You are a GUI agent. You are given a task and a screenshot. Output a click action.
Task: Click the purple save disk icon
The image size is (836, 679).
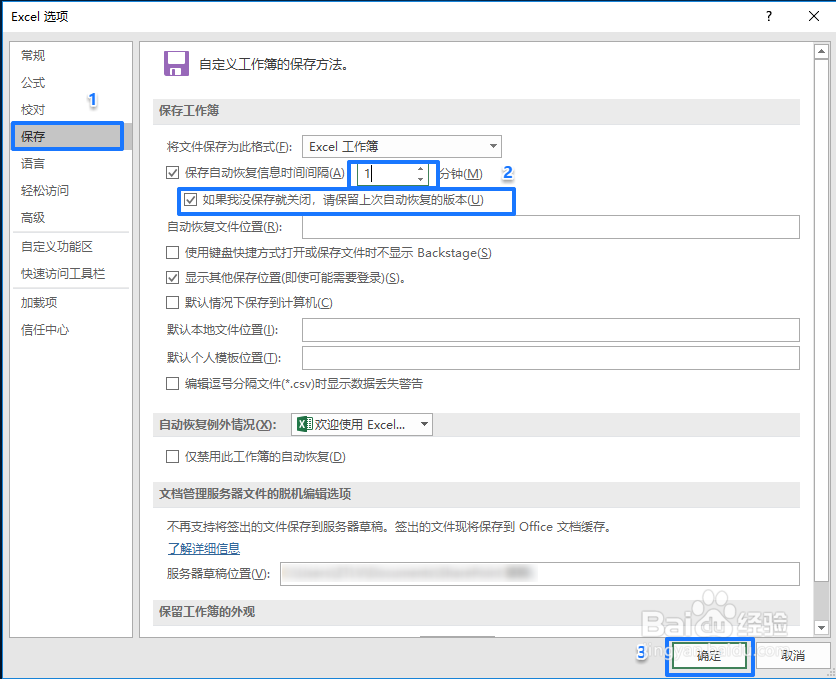tap(176, 64)
